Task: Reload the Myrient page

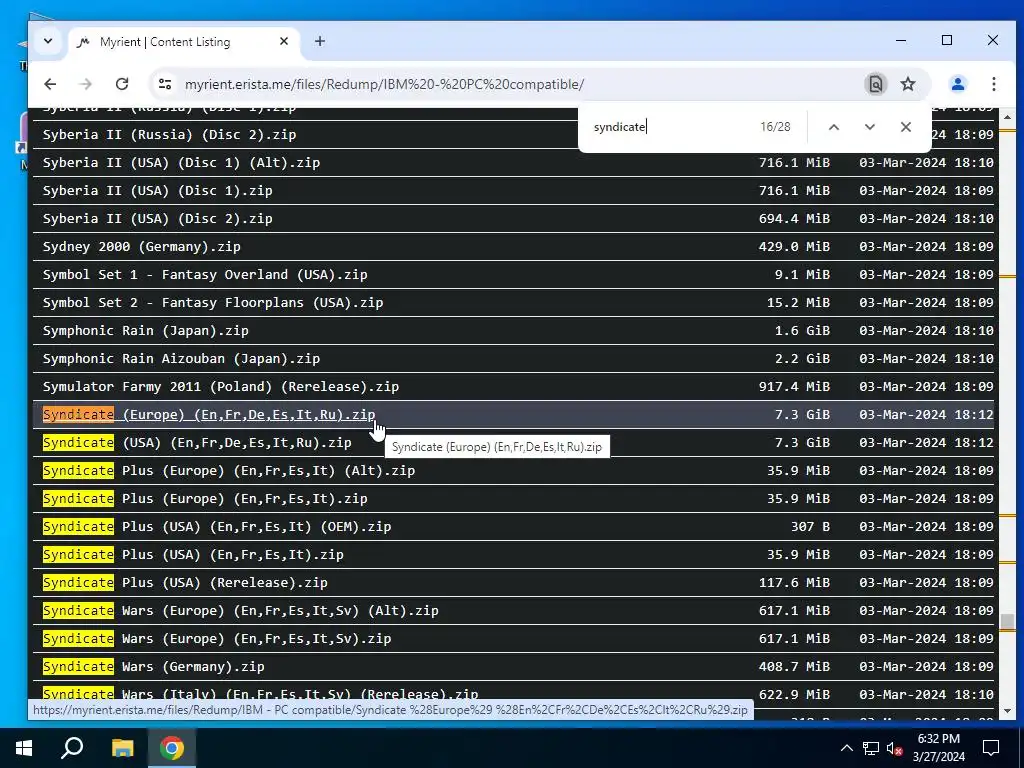Action: point(122,84)
